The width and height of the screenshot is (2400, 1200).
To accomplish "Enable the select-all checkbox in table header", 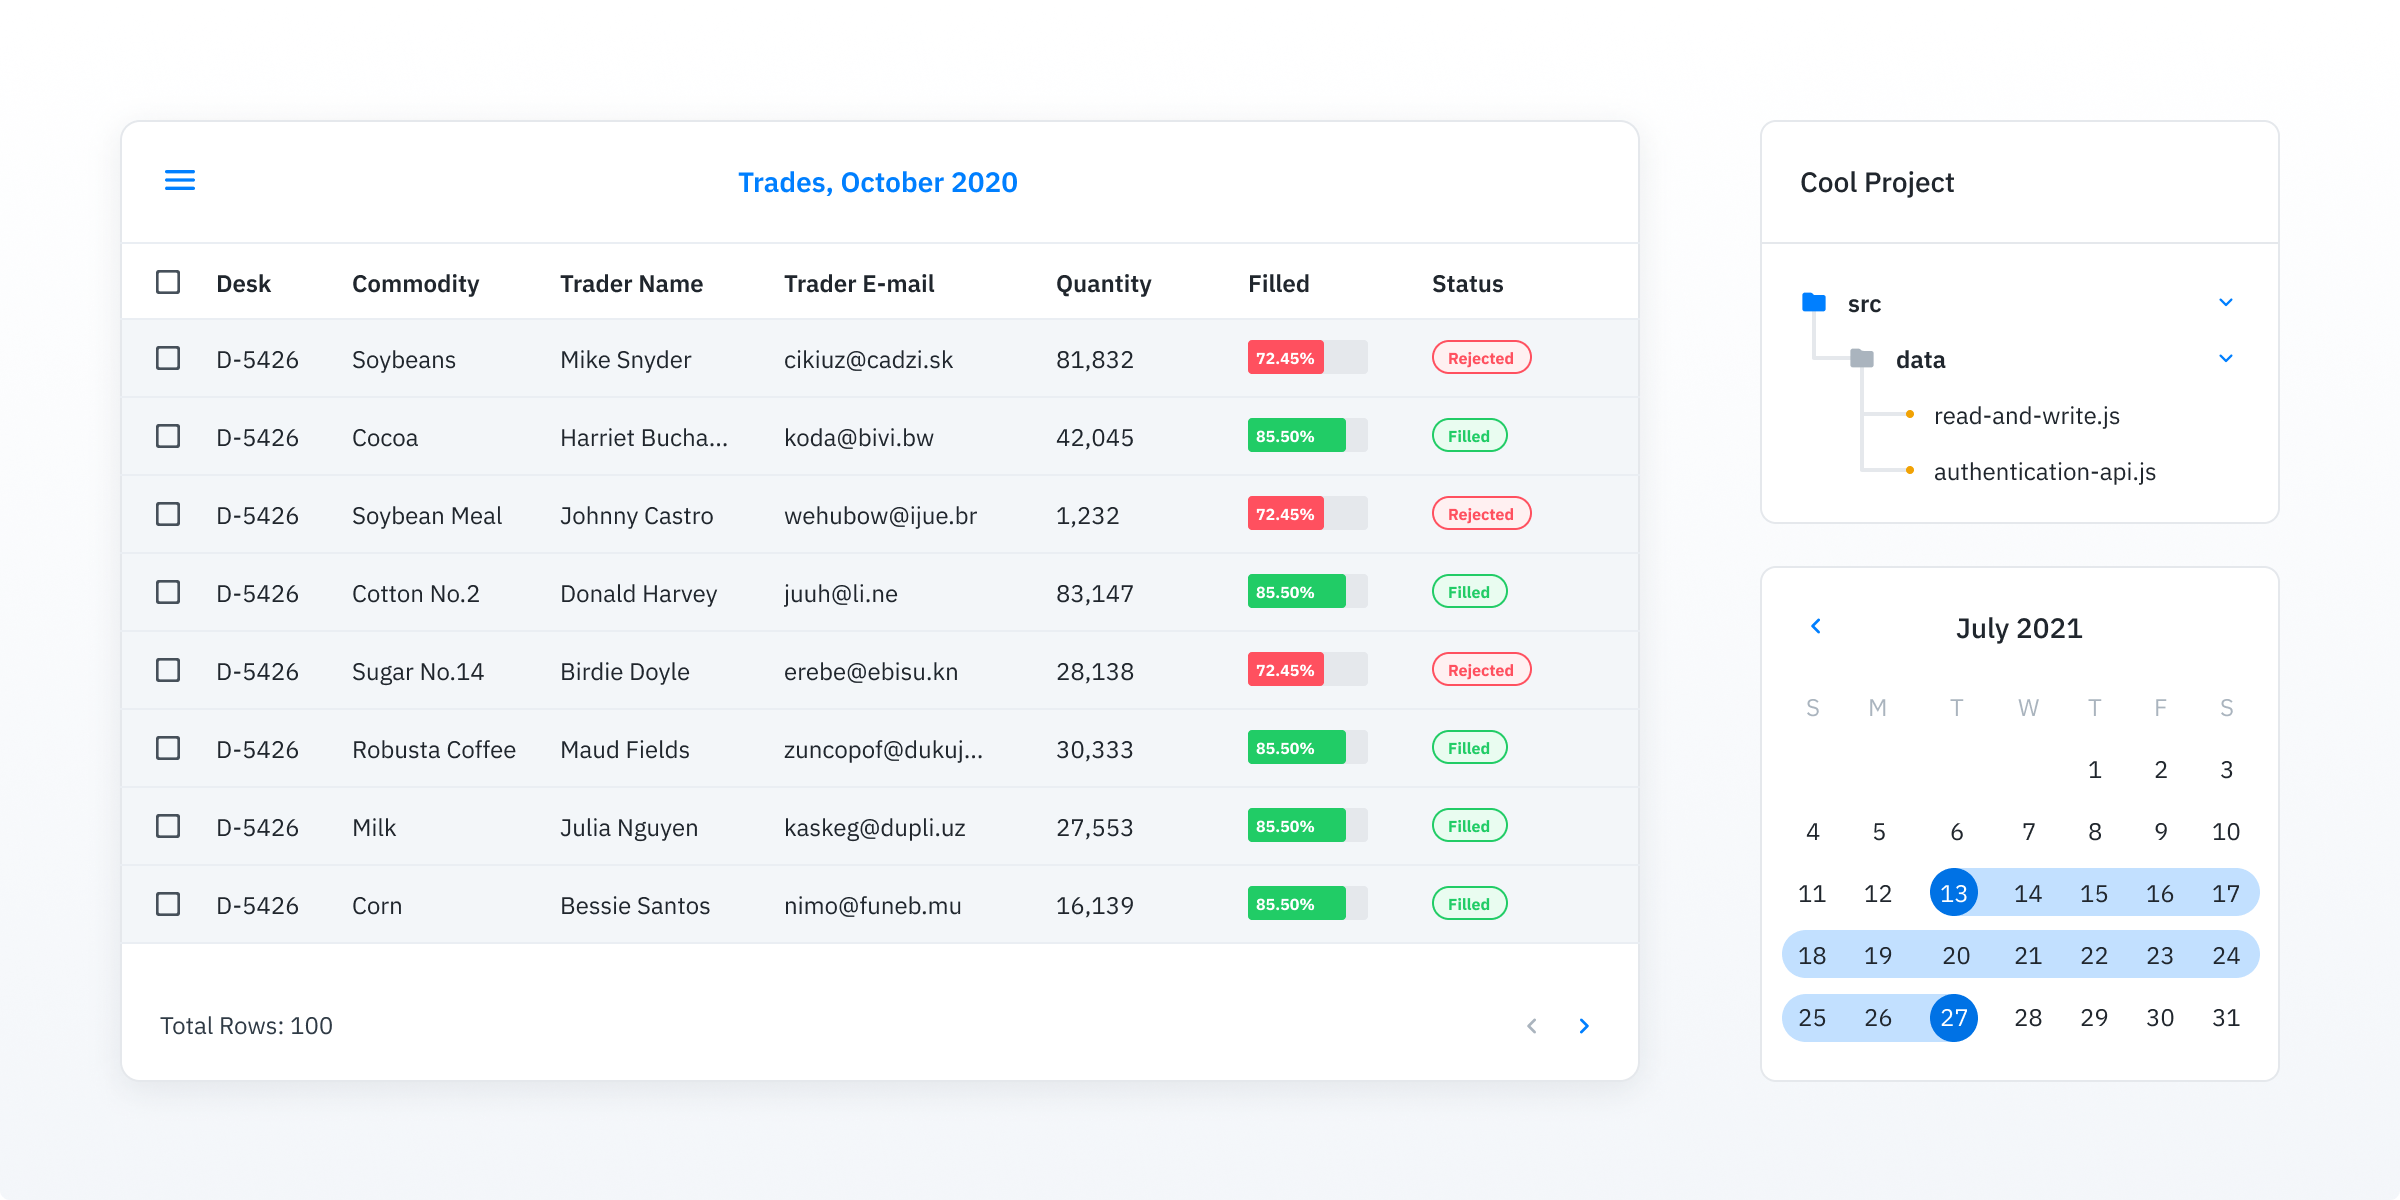I will point(168,282).
